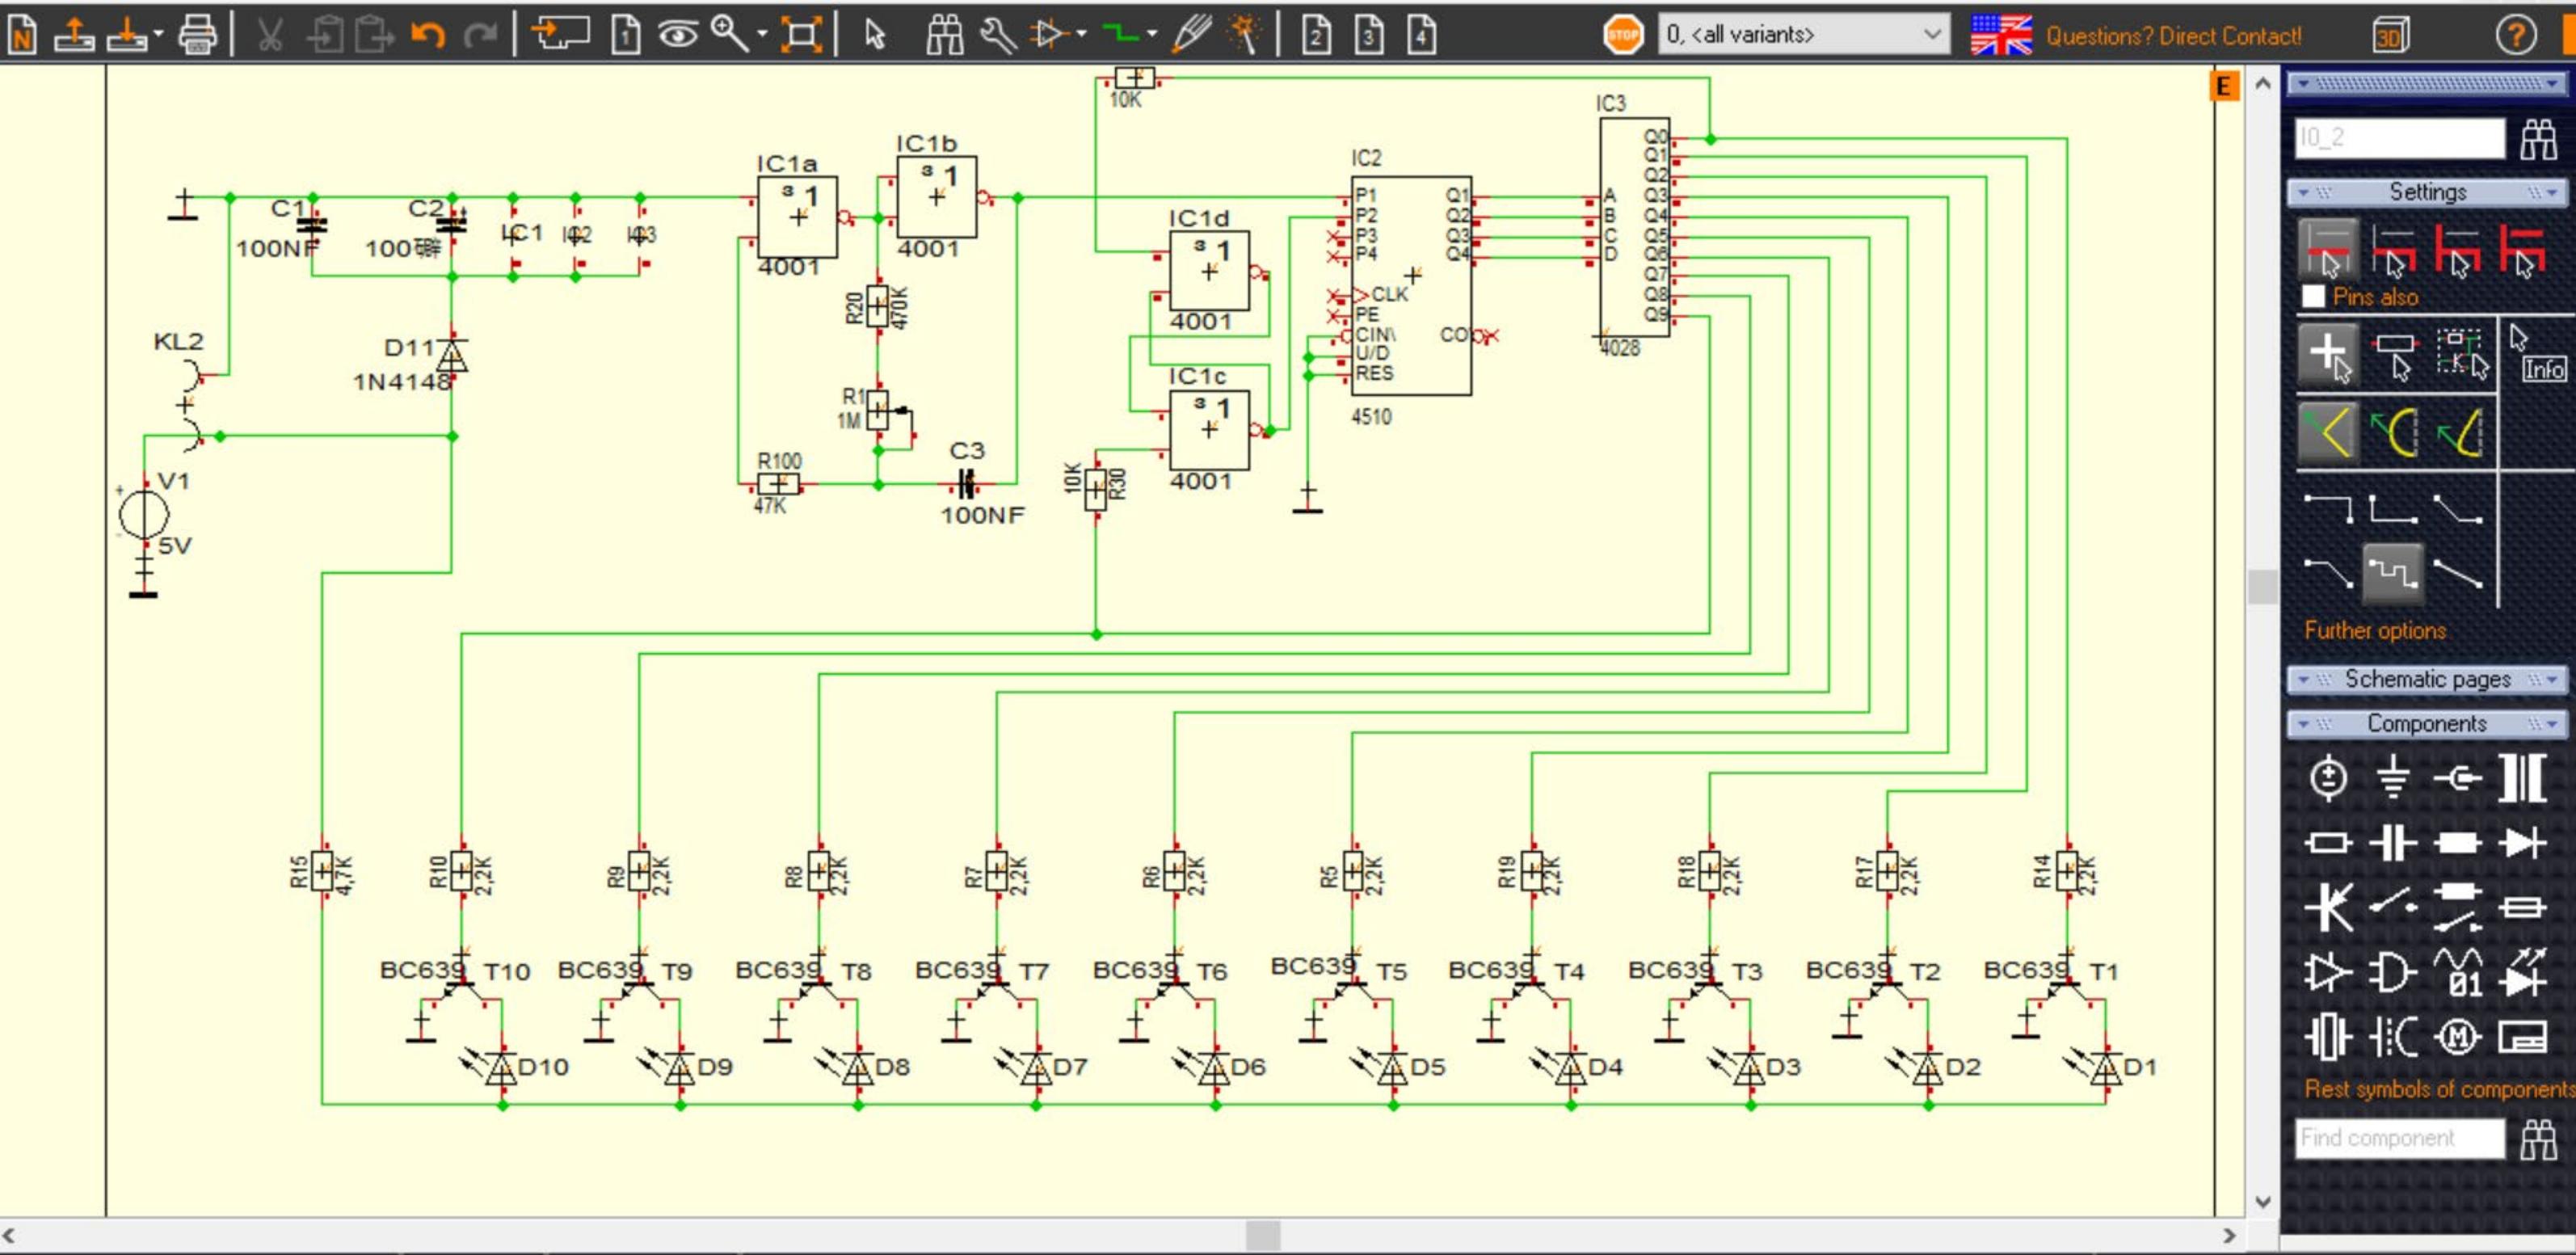Select the pointer mode arrow tool
The width and height of the screenshot is (2576, 1255).
[x=875, y=35]
